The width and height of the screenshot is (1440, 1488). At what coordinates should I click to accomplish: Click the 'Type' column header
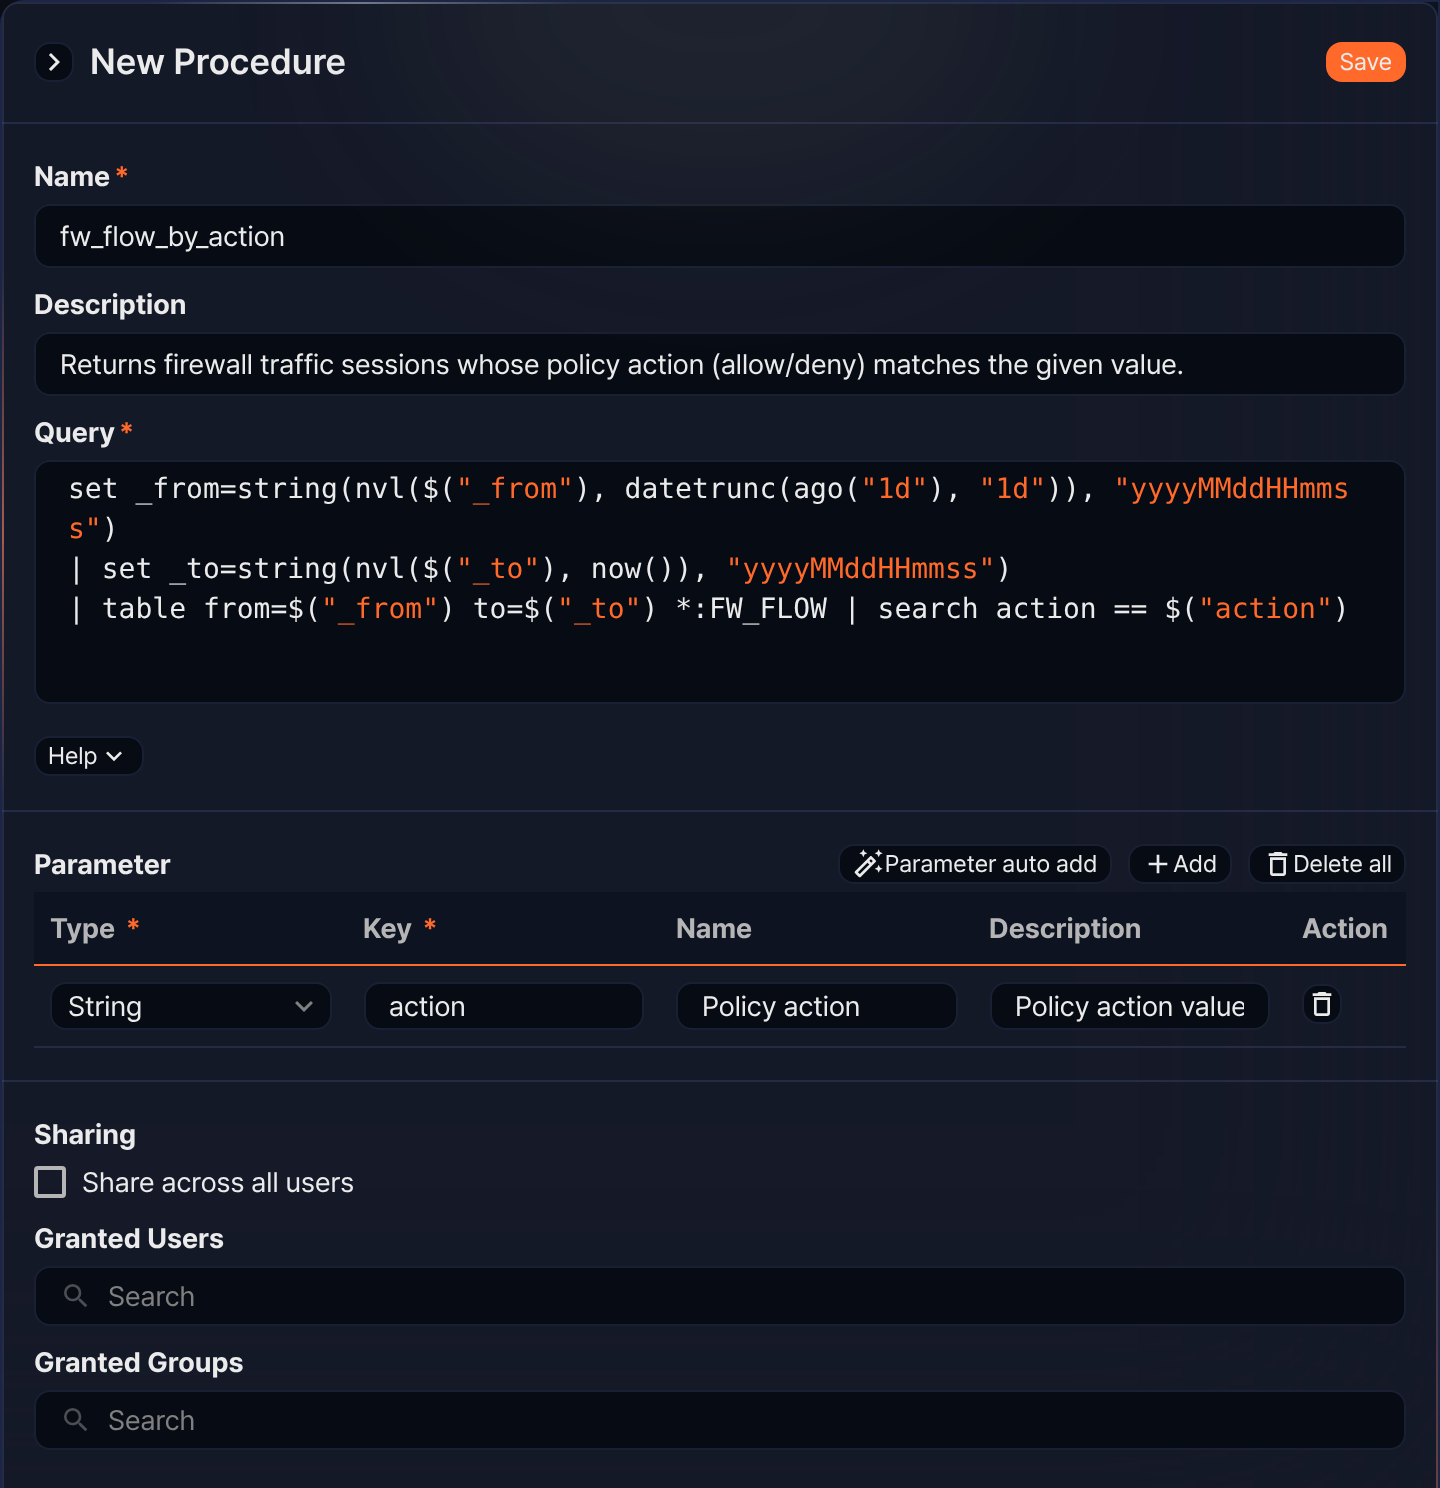pyautogui.click(x=83, y=928)
